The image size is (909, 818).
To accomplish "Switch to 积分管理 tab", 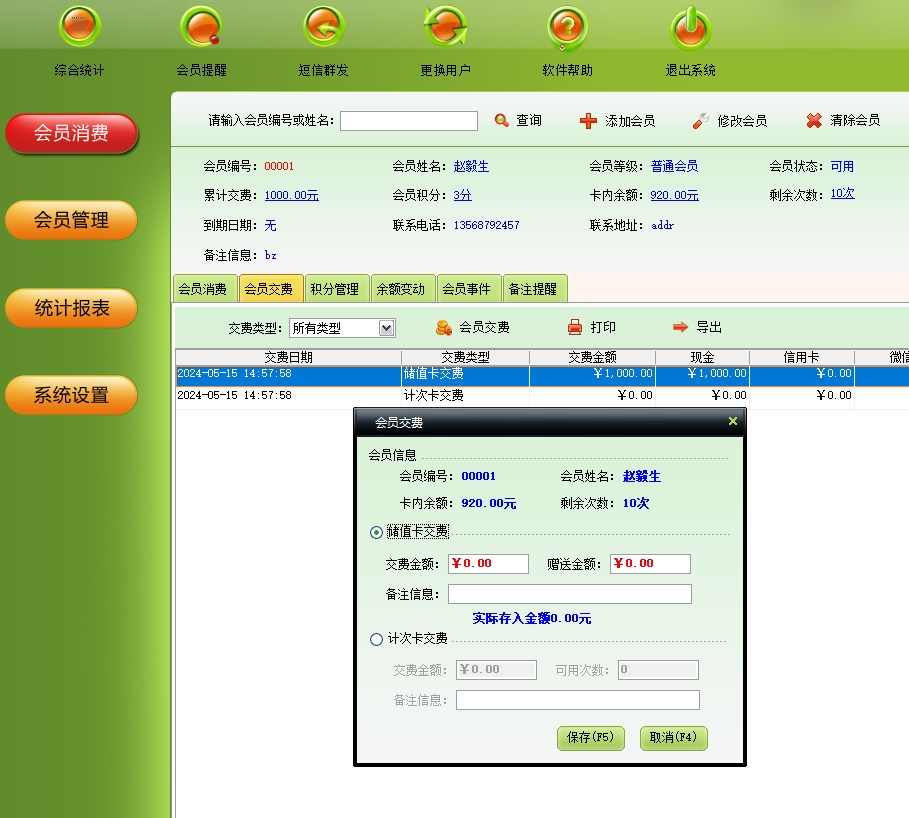I will [334, 289].
